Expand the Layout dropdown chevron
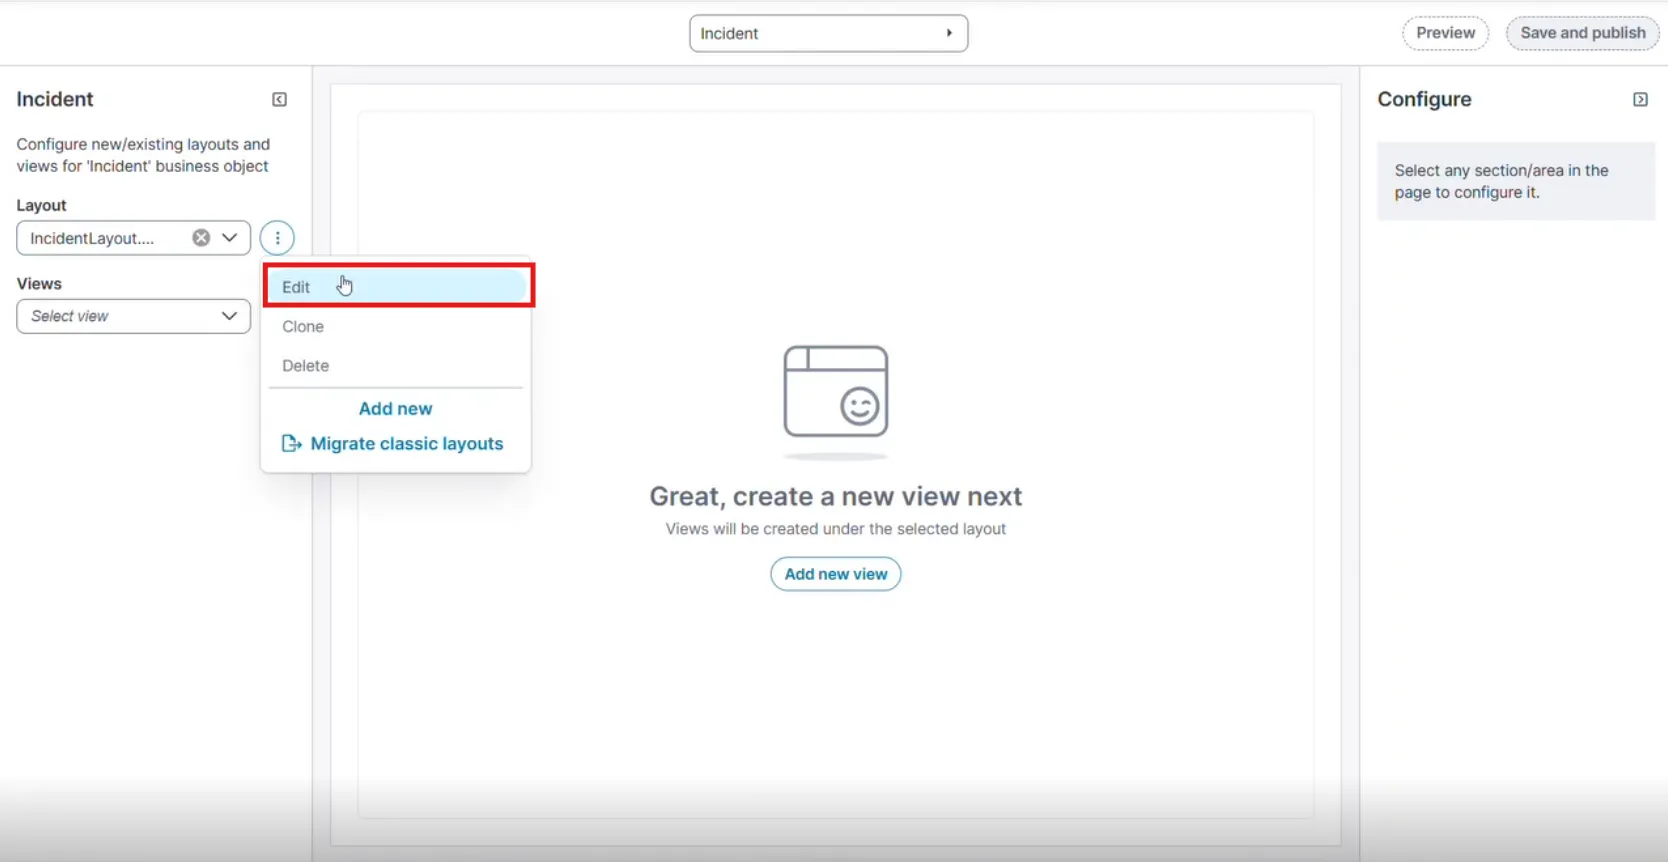The image size is (1668, 862). click(230, 238)
